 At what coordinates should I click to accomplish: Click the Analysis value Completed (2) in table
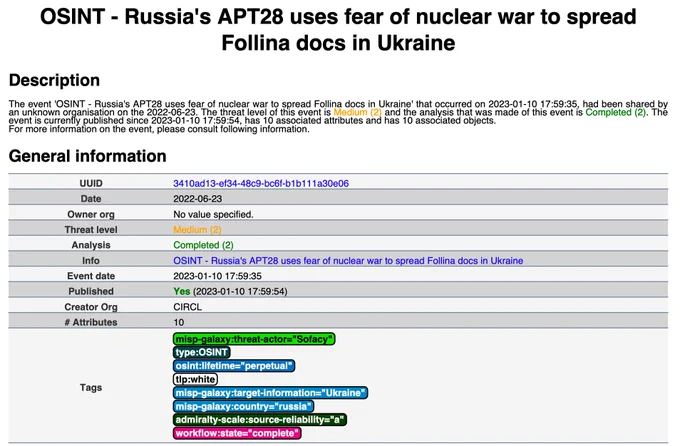point(203,245)
